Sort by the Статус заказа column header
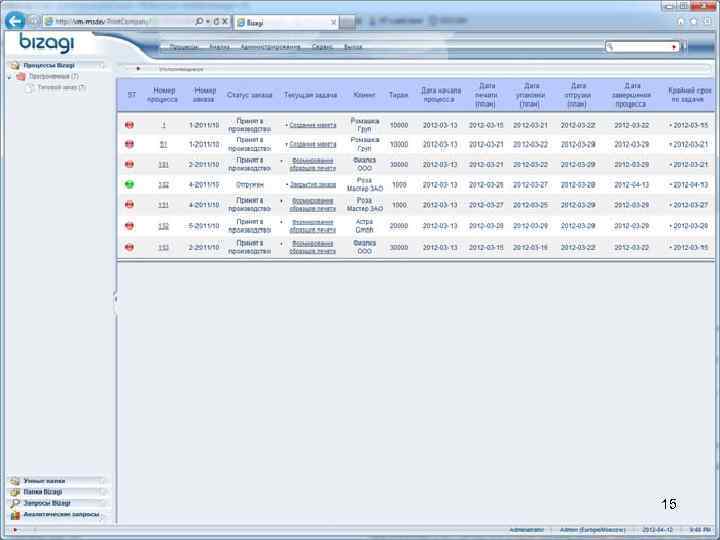Viewport: 720px width, 540px height. pos(249,95)
